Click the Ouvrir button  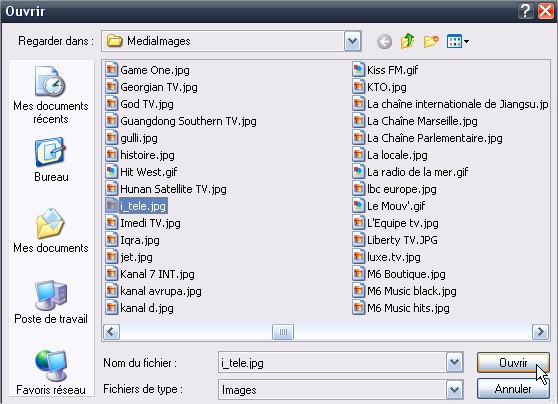(513, 363)
